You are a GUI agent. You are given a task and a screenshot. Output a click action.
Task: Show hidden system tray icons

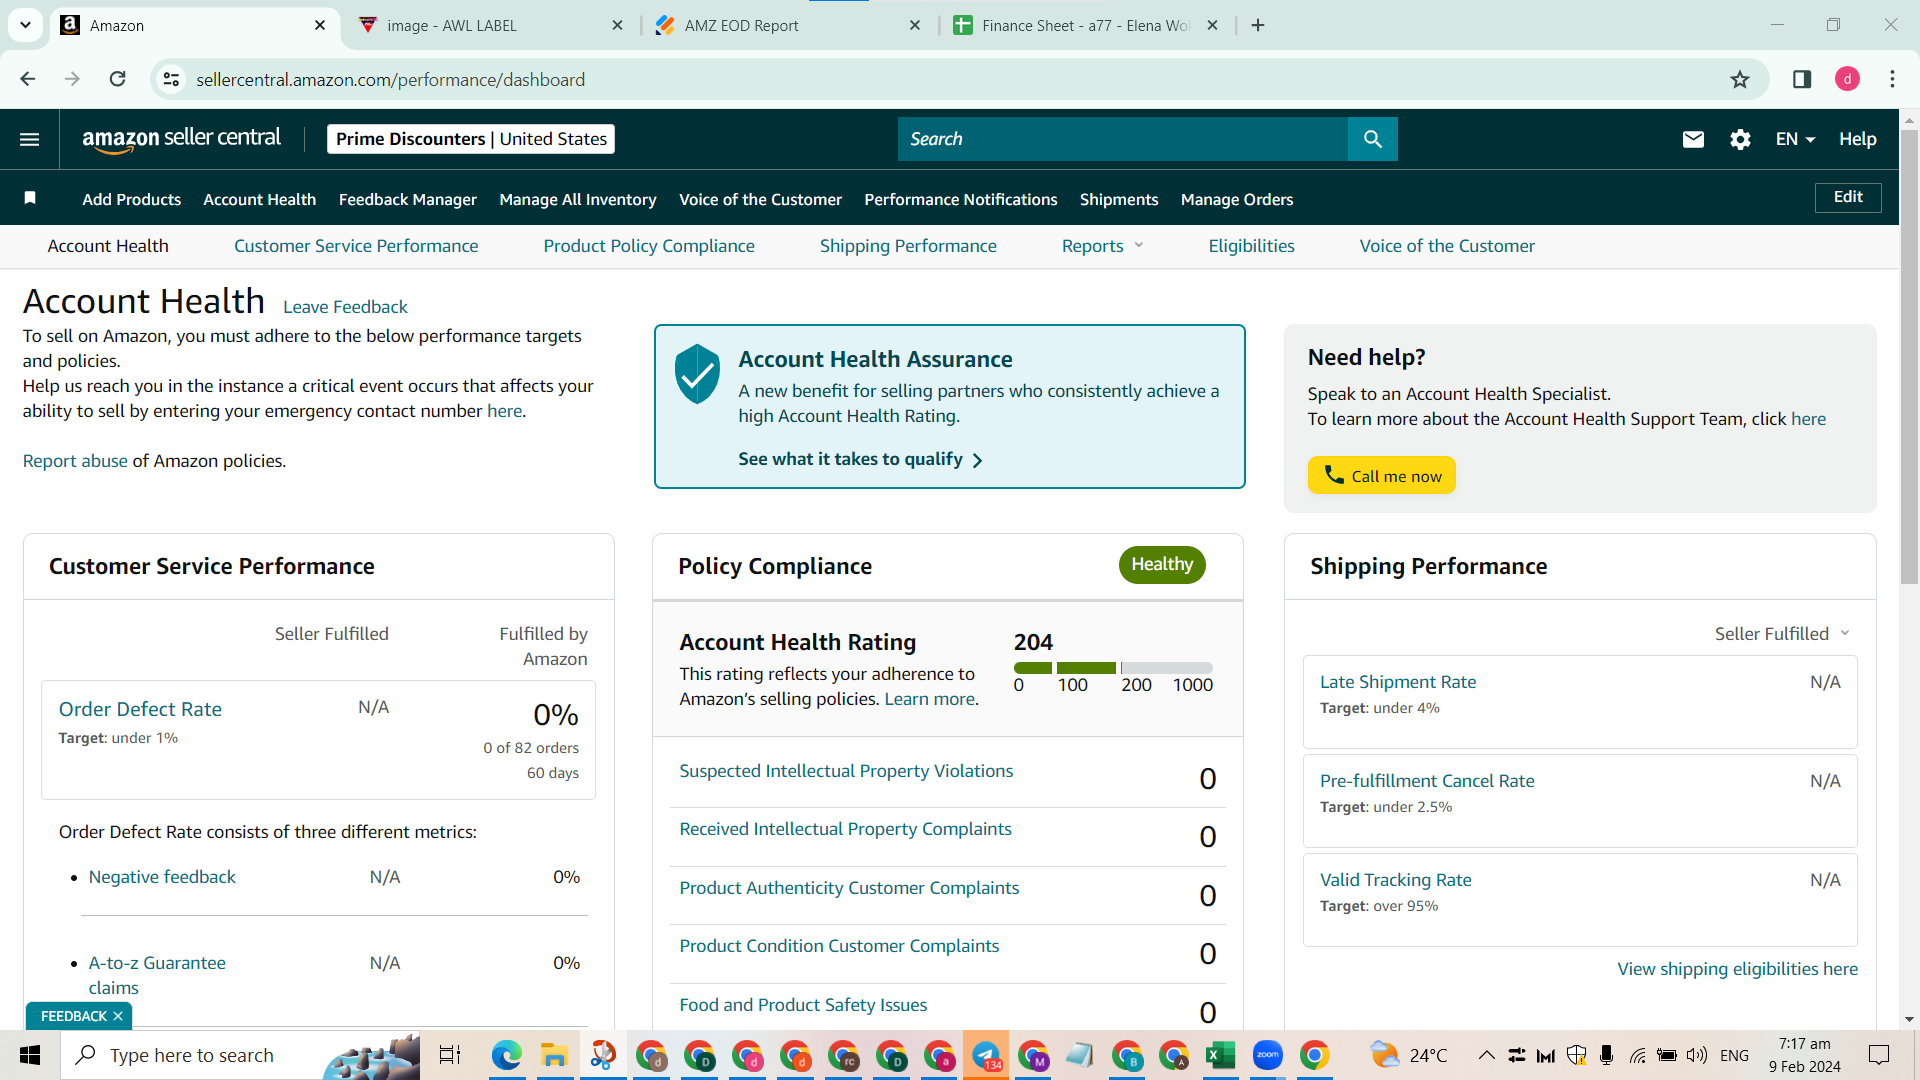pos(1486,1055)
